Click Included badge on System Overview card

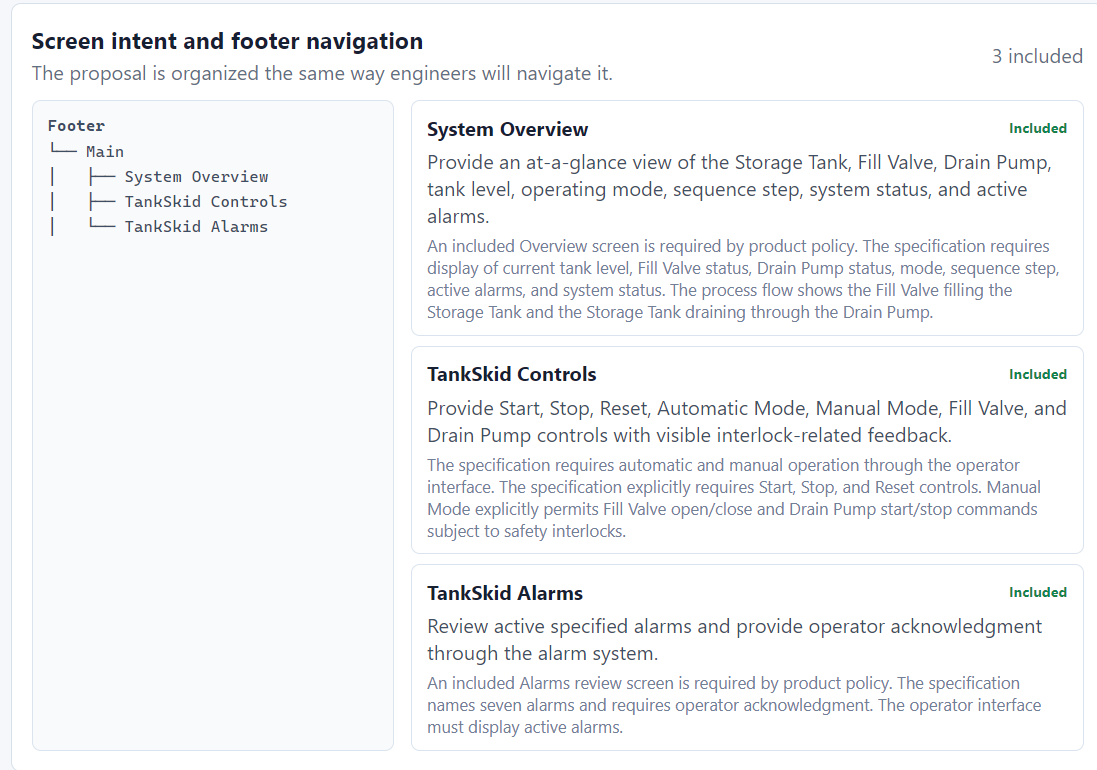(1038, 129)
